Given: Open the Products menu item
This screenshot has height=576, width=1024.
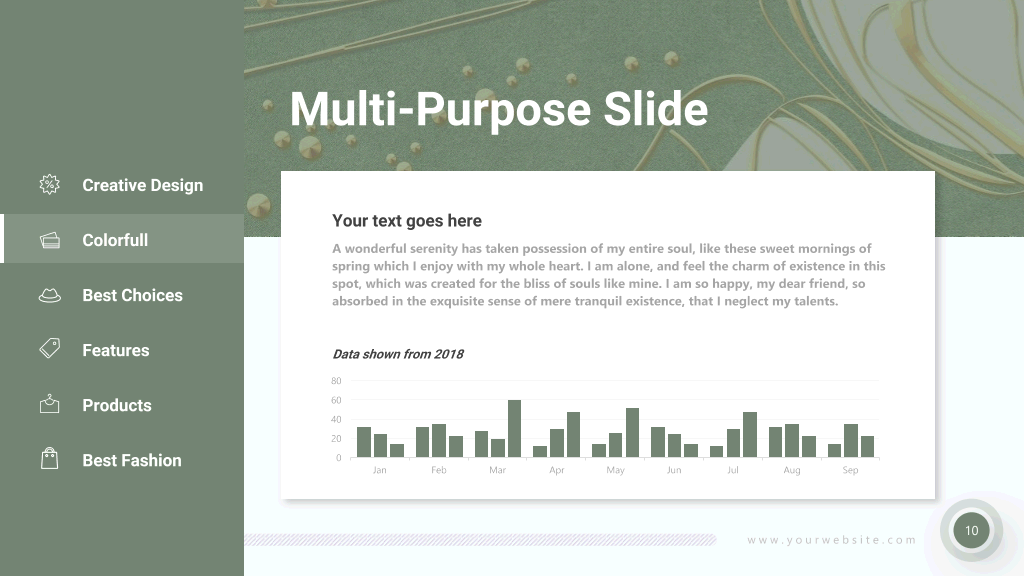Looking at the screenshot, I should (x=122, y=405).
